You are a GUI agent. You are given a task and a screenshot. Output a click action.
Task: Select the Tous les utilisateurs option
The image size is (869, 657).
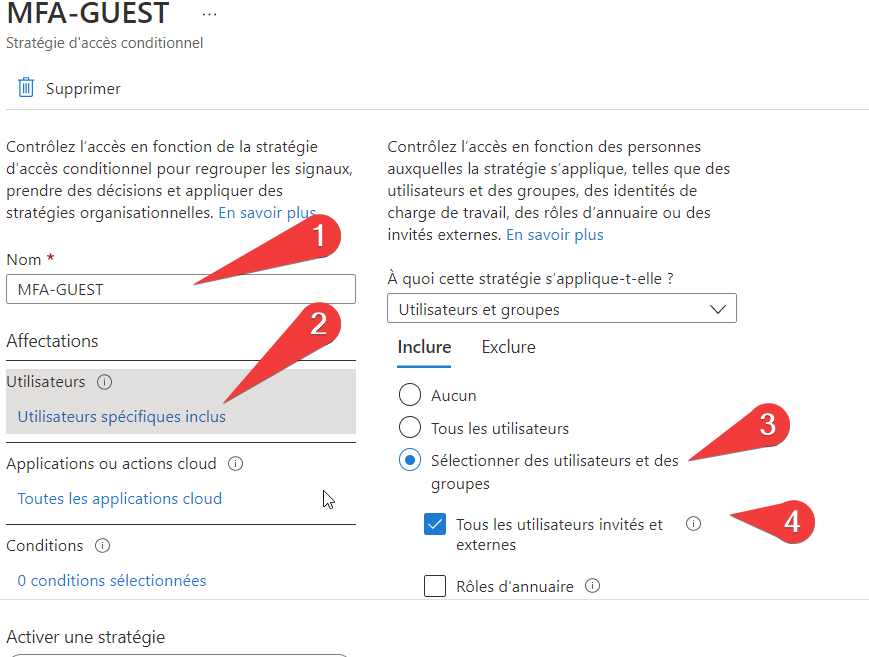click(410, 427)
